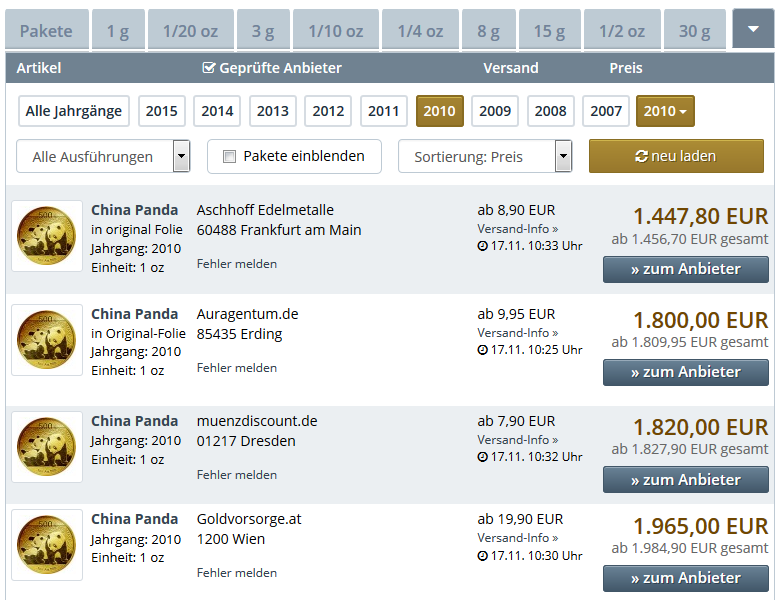The width and height of the screenshot is (783, 600).
Task: Expand more weight tabs with arrow button
Action: pyautogui.click(x=753, y=29)
